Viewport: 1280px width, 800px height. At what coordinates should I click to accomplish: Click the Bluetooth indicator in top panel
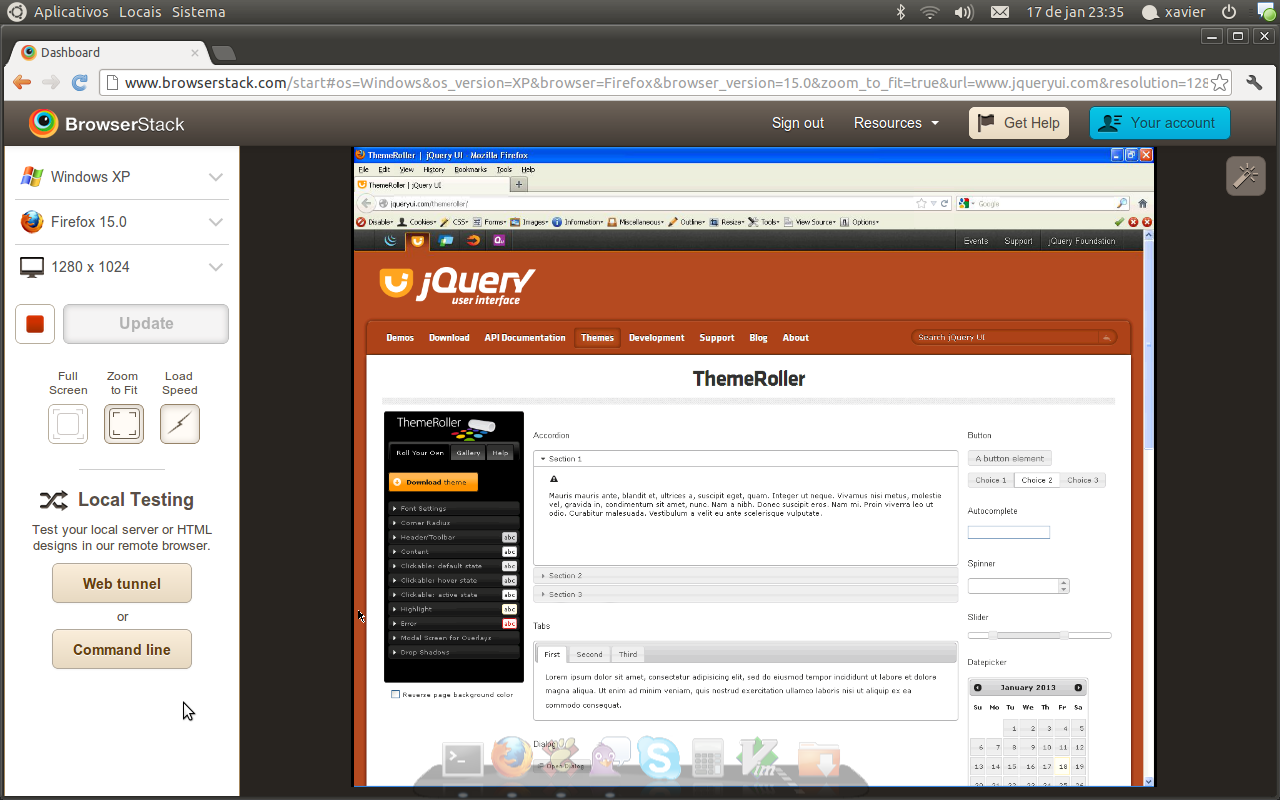click(x=900, y=12)
